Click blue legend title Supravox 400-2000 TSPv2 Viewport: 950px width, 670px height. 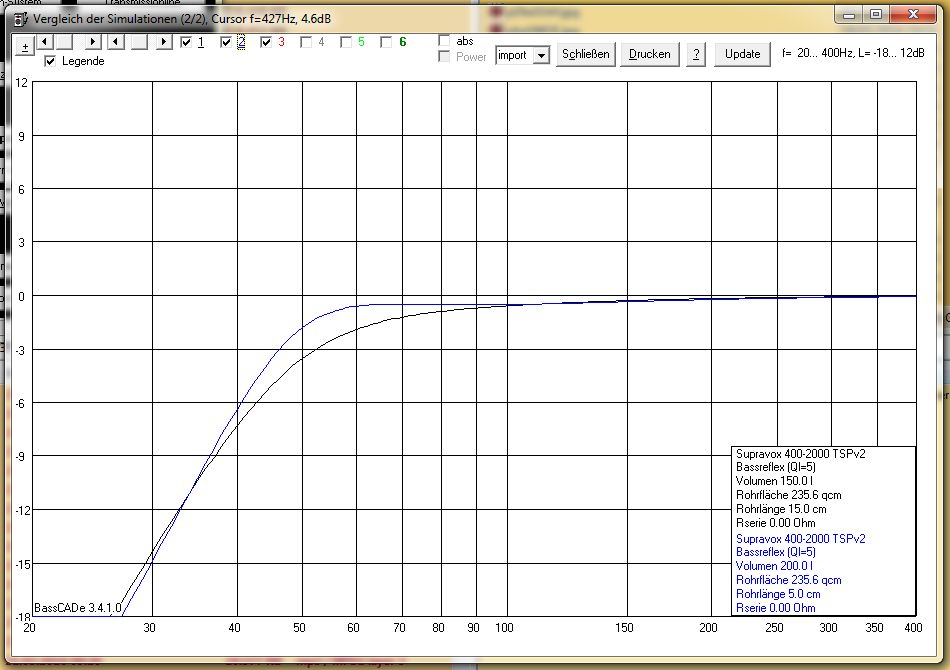point(800,539)
